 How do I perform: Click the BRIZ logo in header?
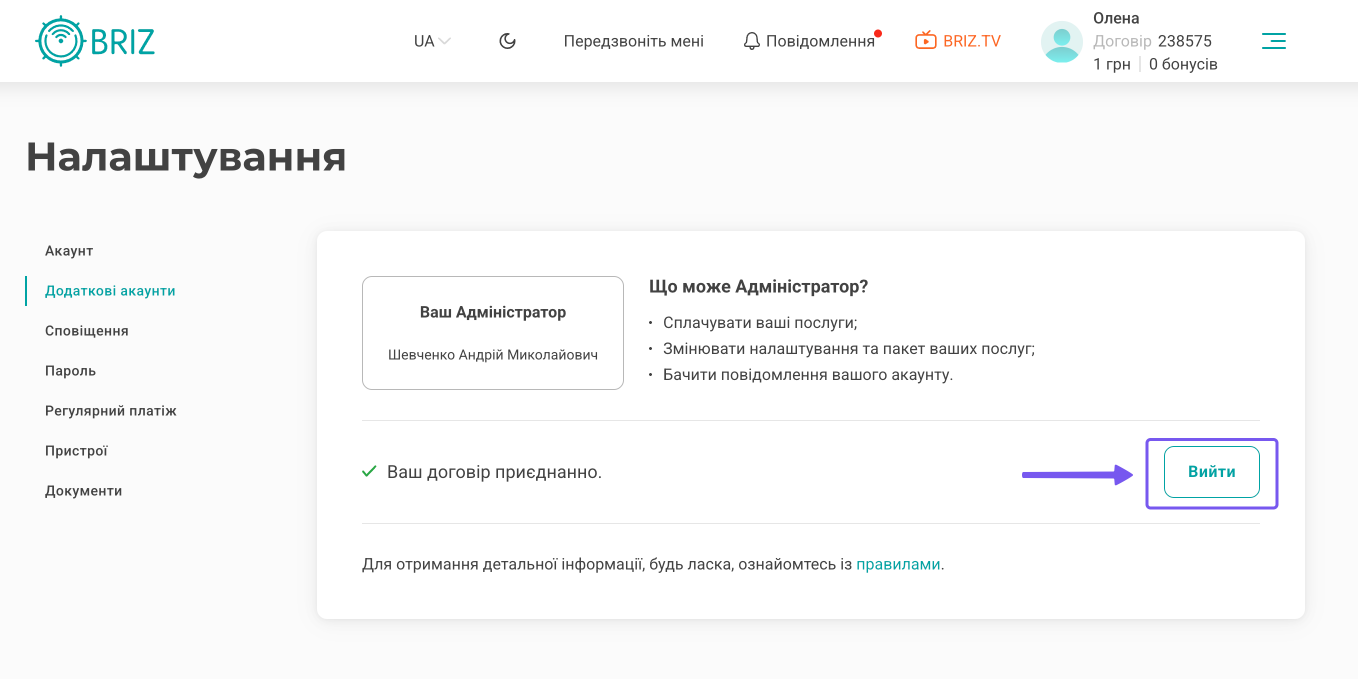click(96, 41)
